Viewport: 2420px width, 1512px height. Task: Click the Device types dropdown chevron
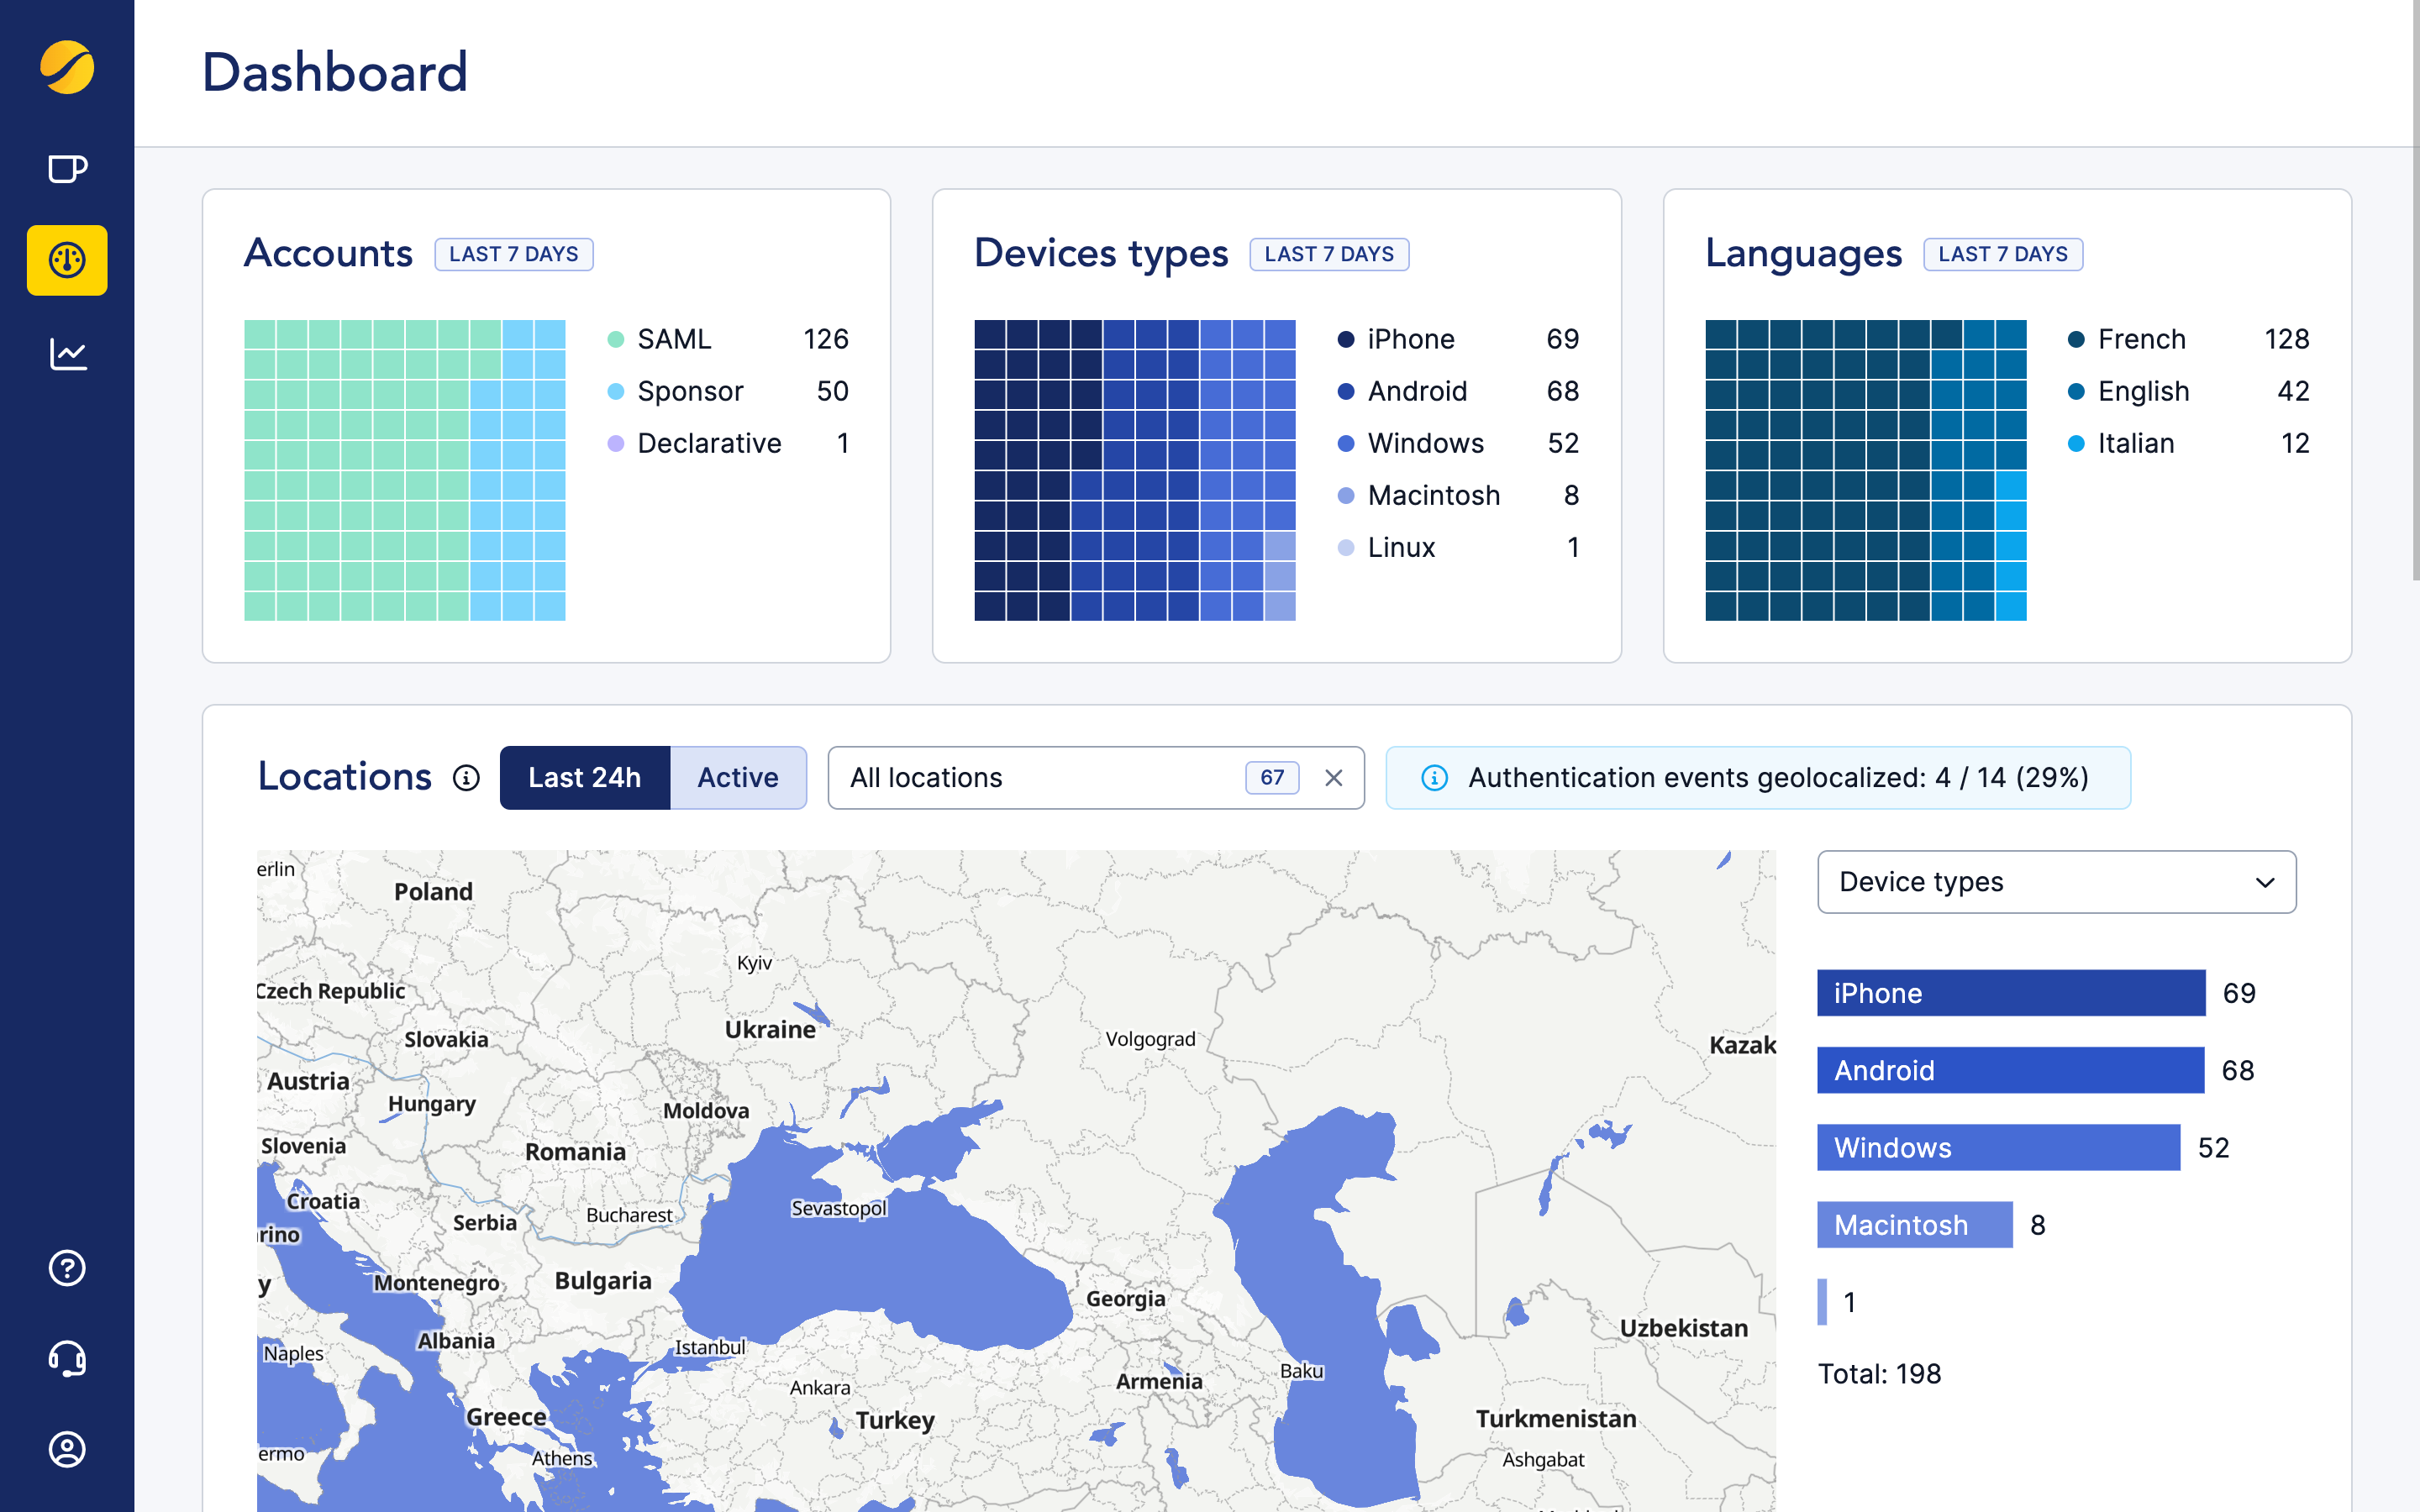2265,882
